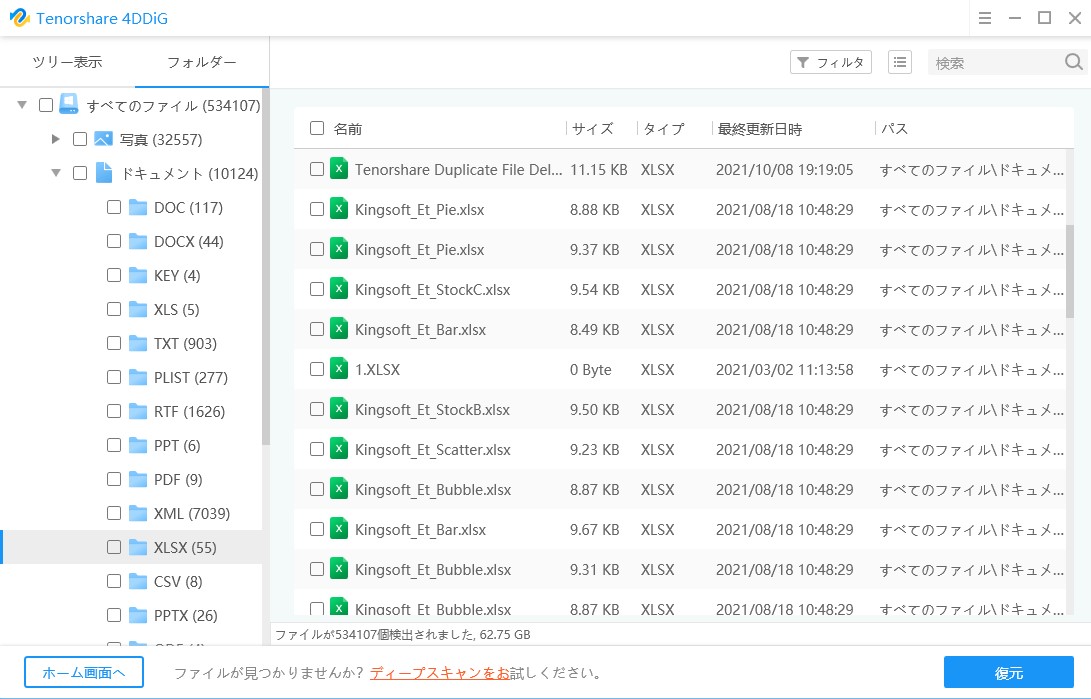1091x699 pixels.
Task: Tick checkbox for Kingsoft_Et_StockC.xlsx
Action: (317, 289)
